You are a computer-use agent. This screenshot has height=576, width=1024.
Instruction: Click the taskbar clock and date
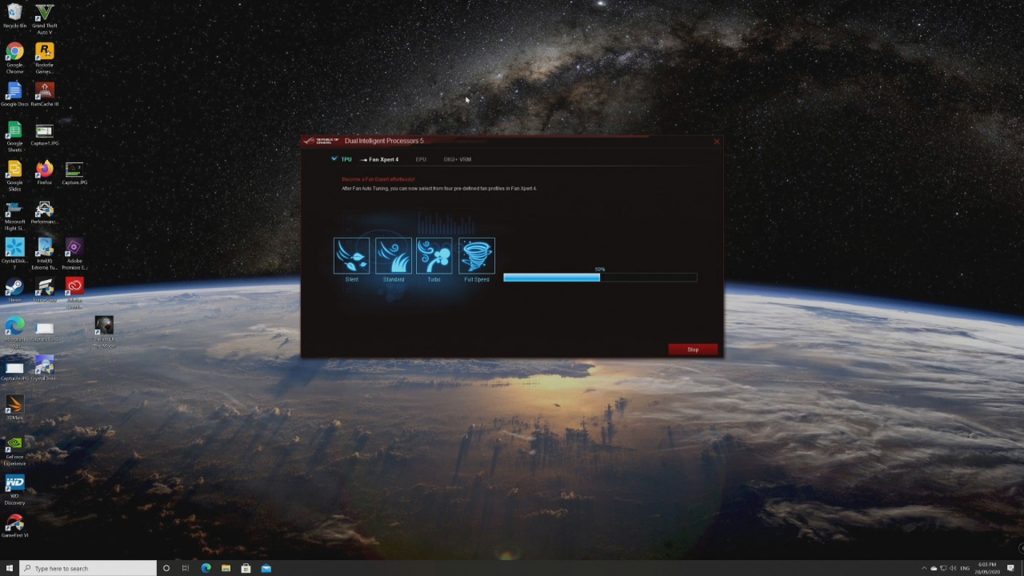987,568
